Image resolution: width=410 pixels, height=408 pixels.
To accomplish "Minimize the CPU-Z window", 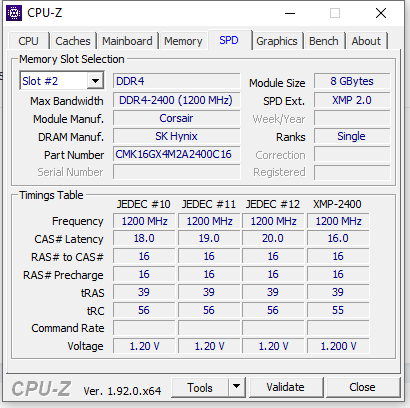I will point(290,13).
